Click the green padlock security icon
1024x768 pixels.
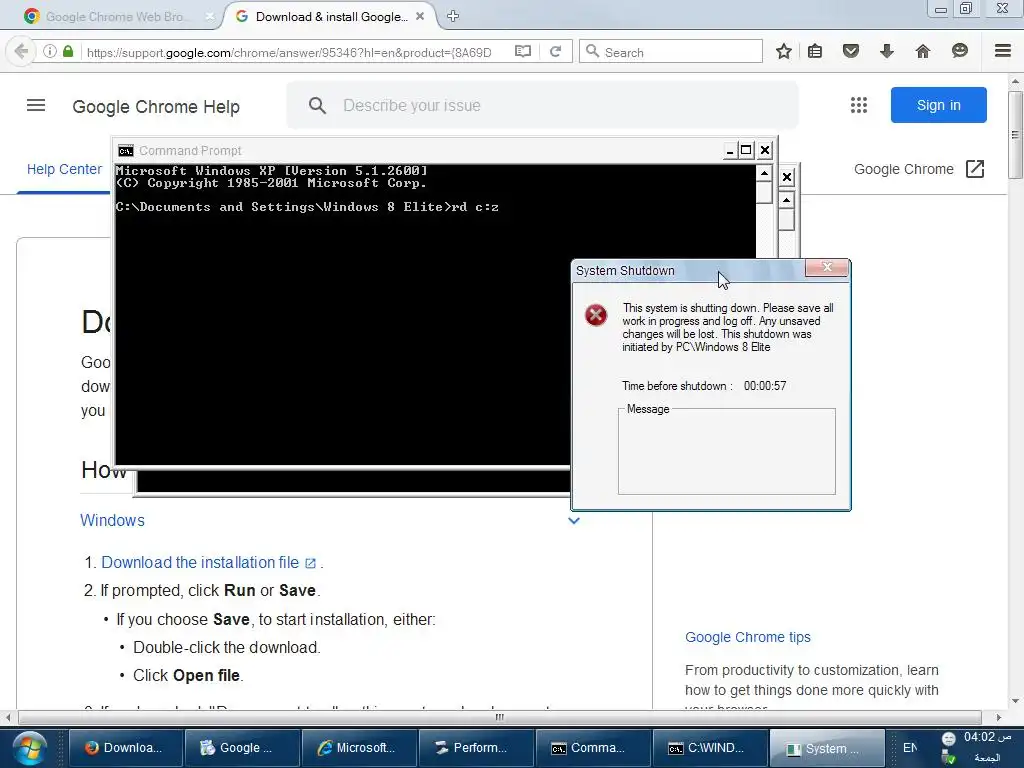point(68,51)
